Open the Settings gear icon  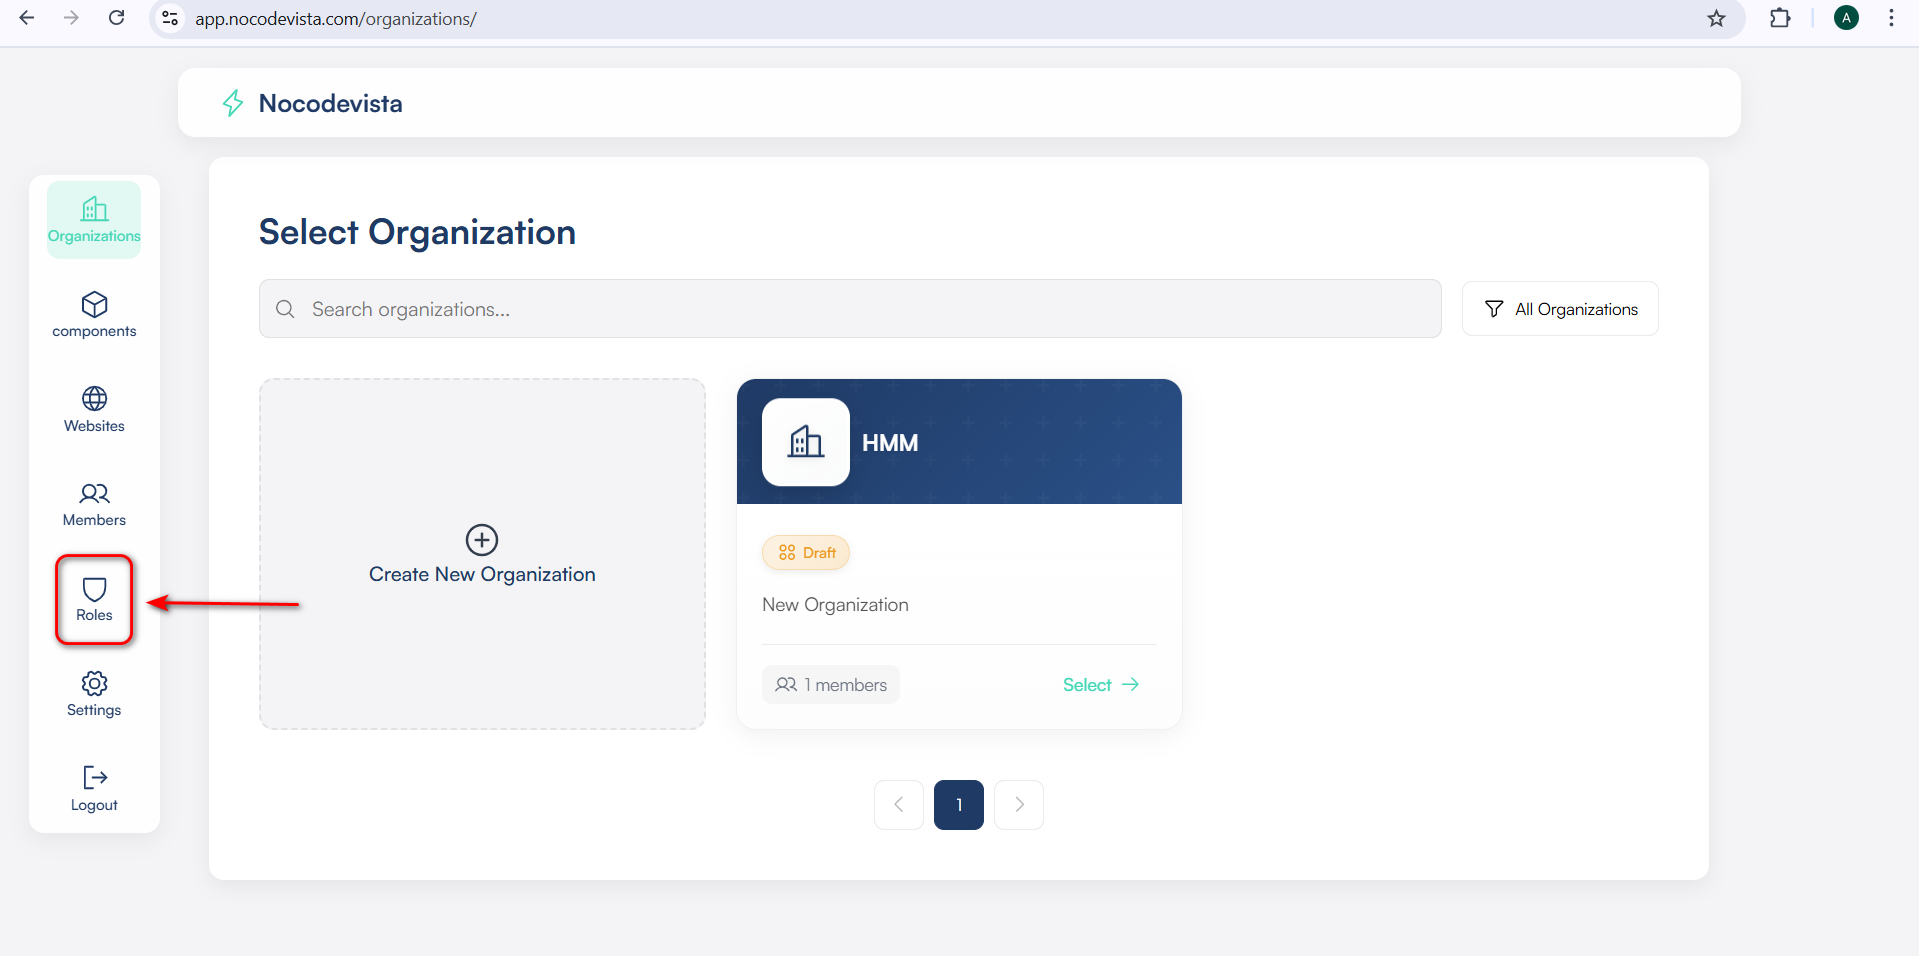coord(94,684)
